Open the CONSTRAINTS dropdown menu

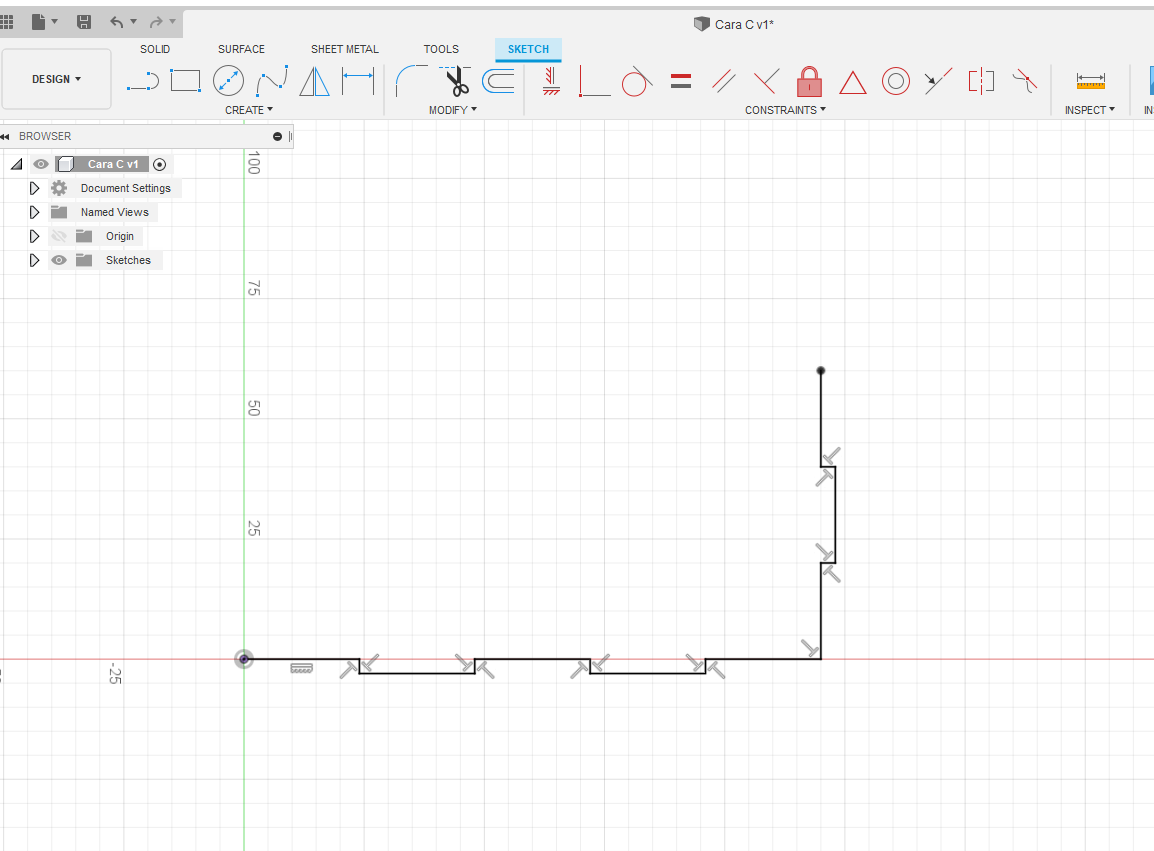pyautogui.click(x=785, y=110)
